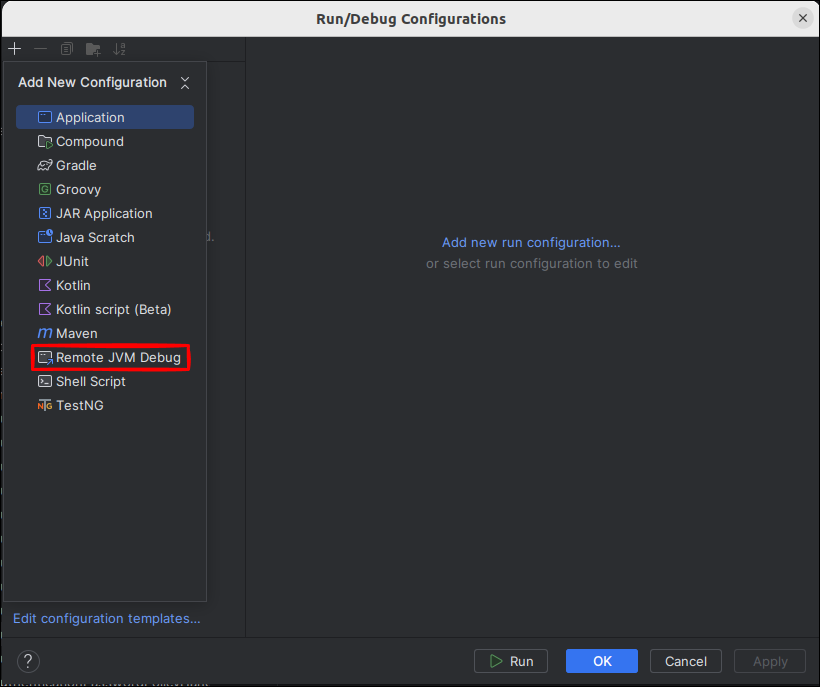The height and width of the screenshot is (687, 820).
Task: Click the Copy Configuration icon
Action: pyautogui.click(x=67, y=49)
